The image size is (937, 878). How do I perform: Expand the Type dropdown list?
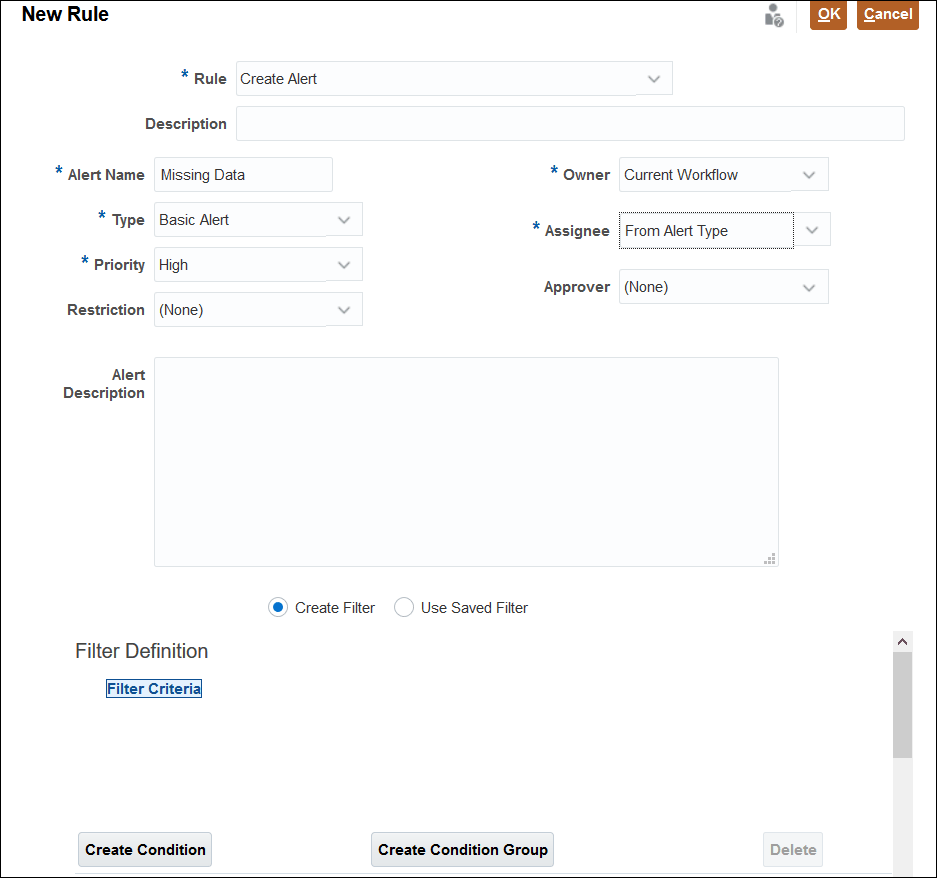344,220
